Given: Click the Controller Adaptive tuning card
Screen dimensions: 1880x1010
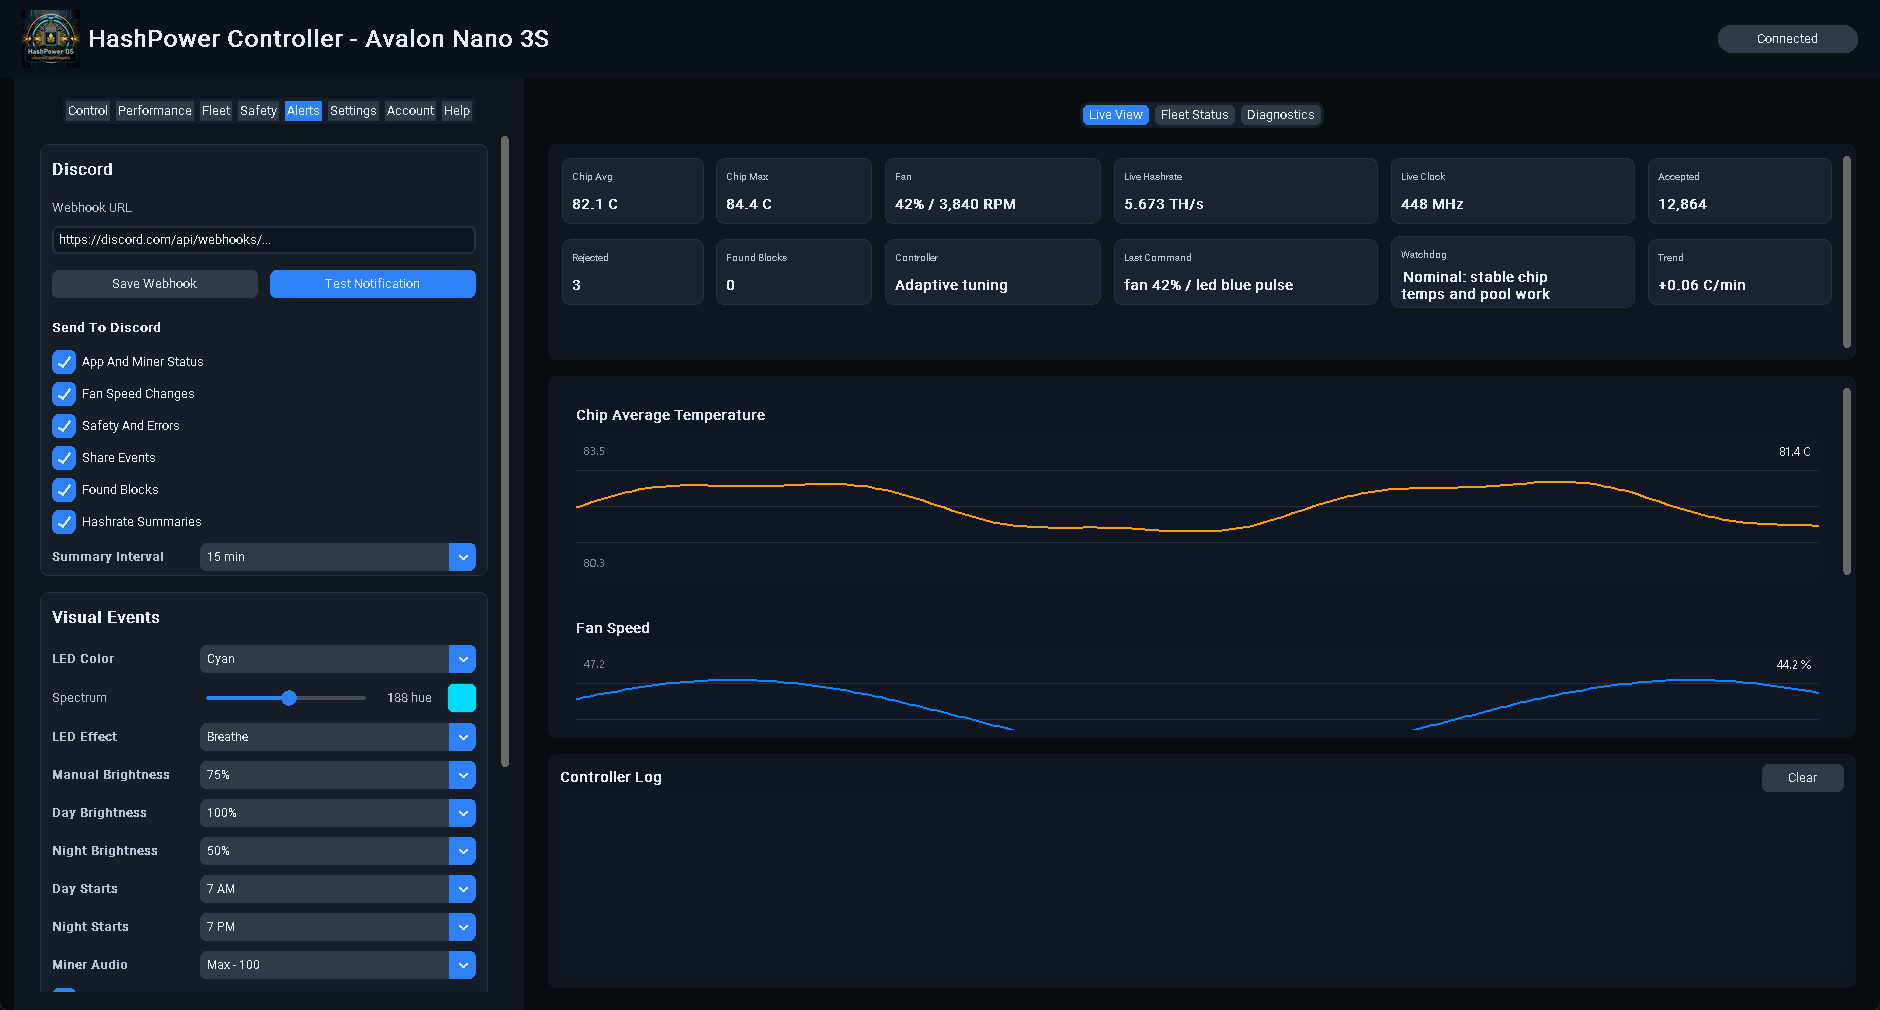Looking at the screenshot, I should (x=993, y=272).
